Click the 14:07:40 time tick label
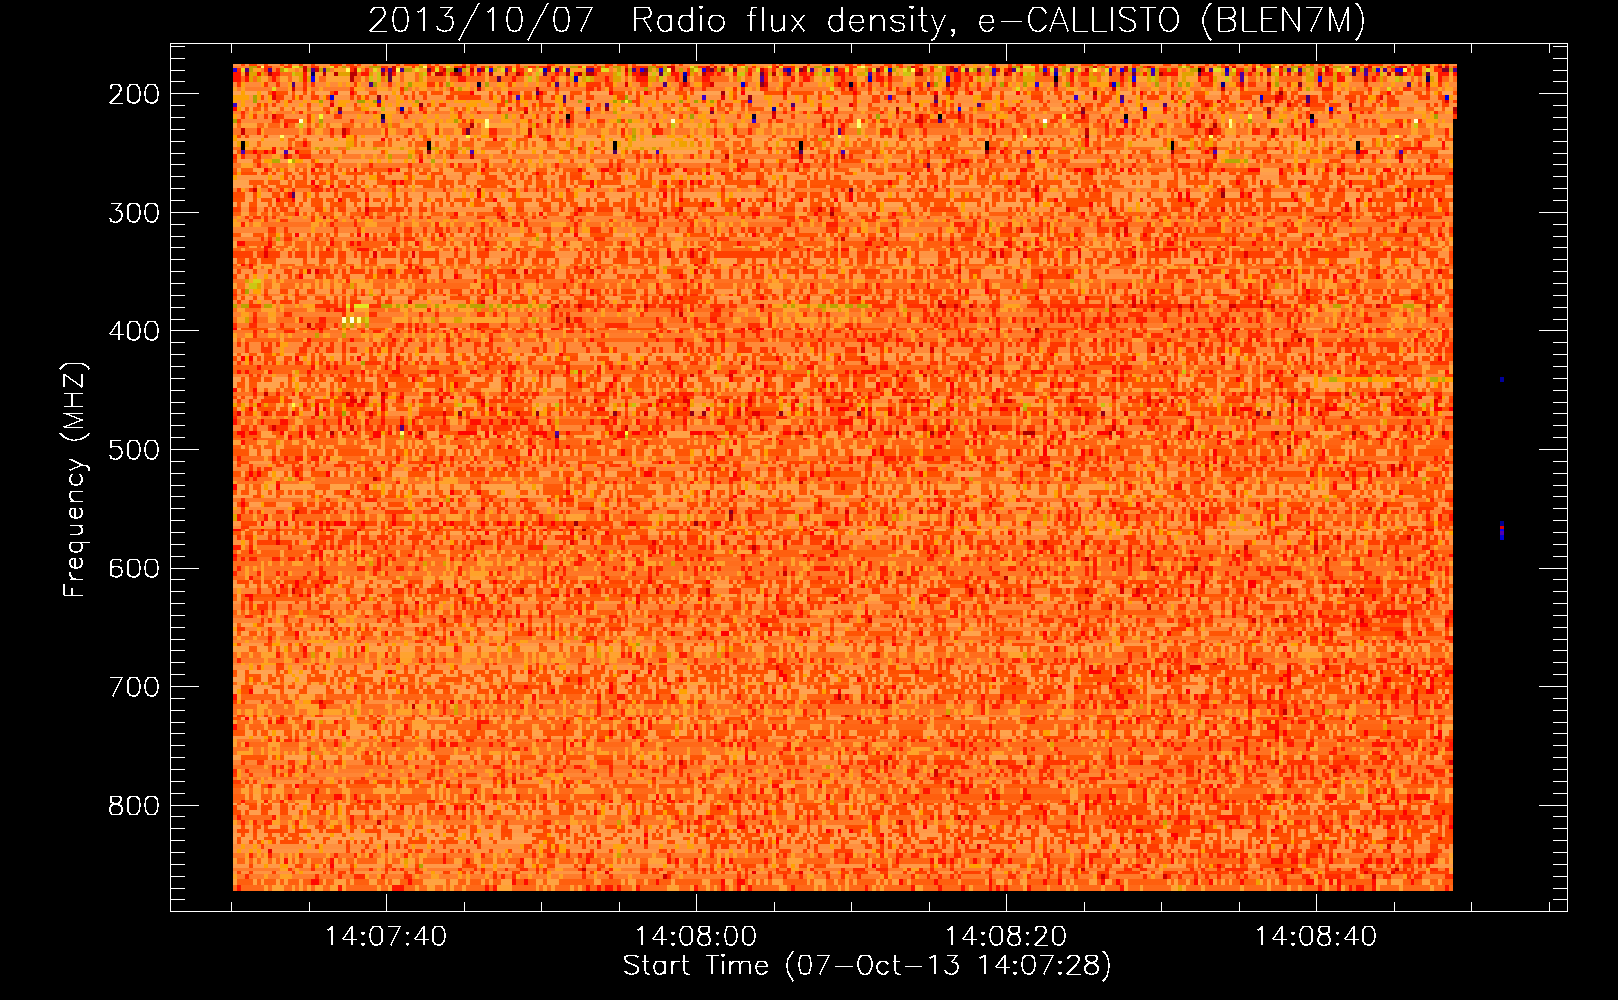This screenshot has height=1000, width=1618. [x=386, y=937]
